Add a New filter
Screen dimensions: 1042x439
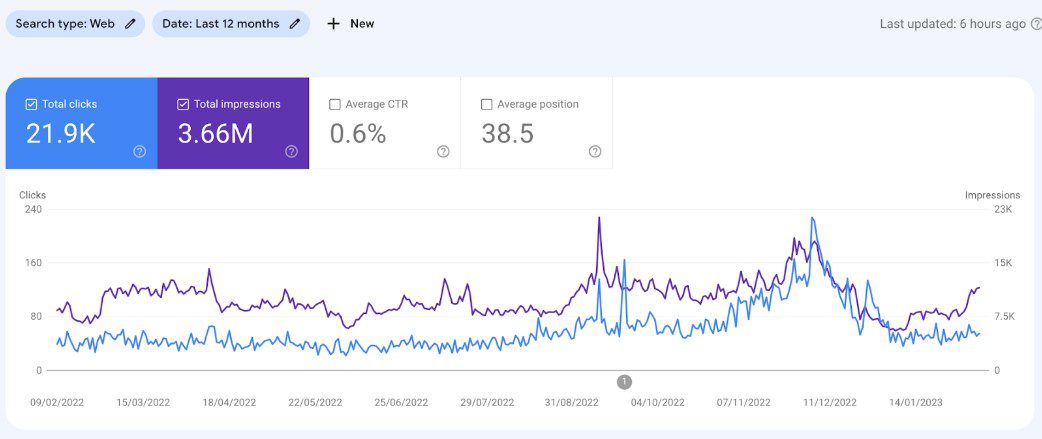point(350,24)
